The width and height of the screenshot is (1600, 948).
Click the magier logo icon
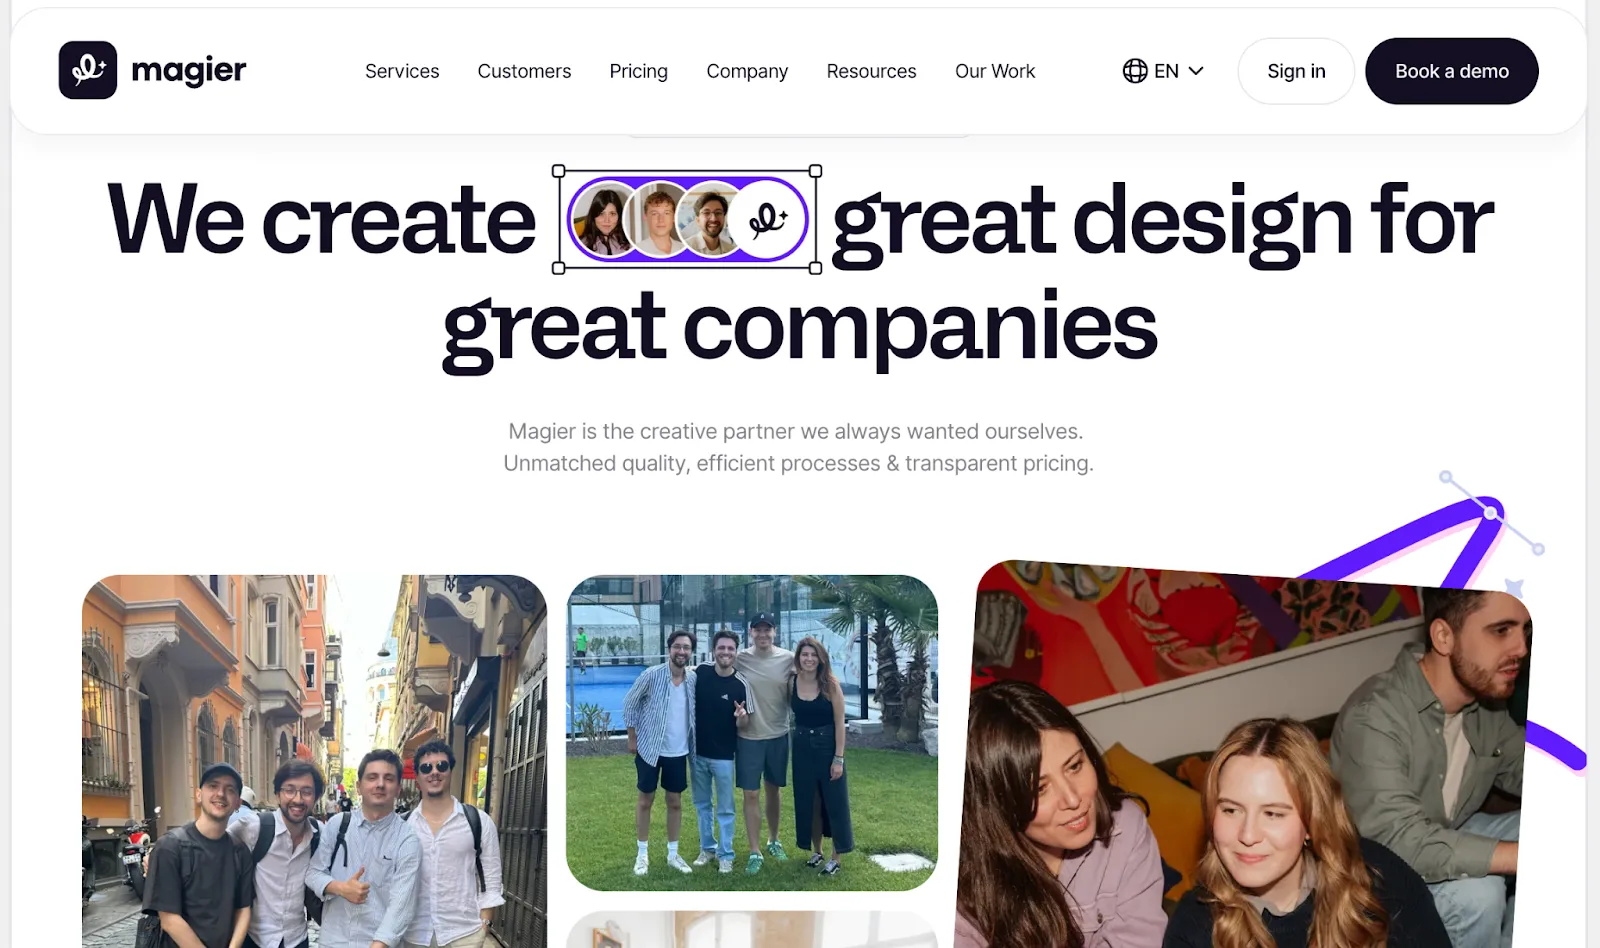click(88, 70)
